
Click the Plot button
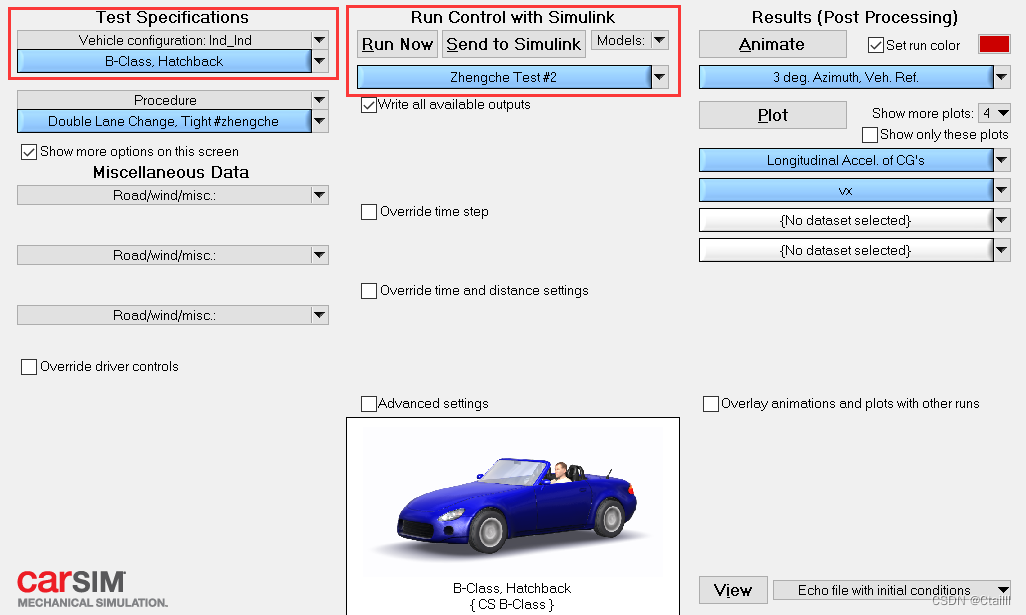(772, 115)
